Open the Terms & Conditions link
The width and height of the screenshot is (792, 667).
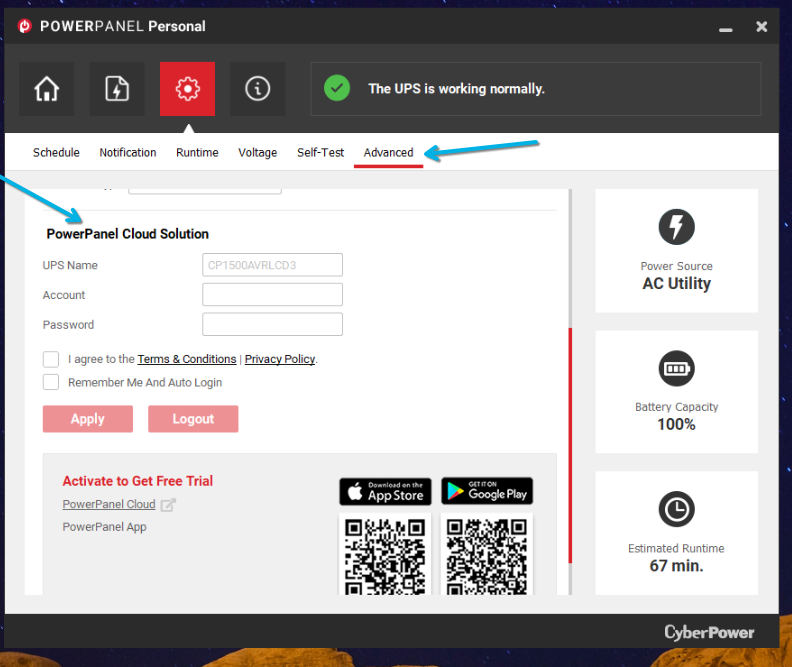[x=187, y=359]
